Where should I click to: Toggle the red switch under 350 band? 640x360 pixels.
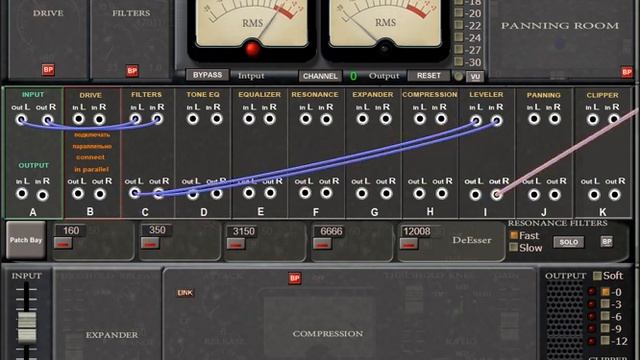(x=150, y=244)
